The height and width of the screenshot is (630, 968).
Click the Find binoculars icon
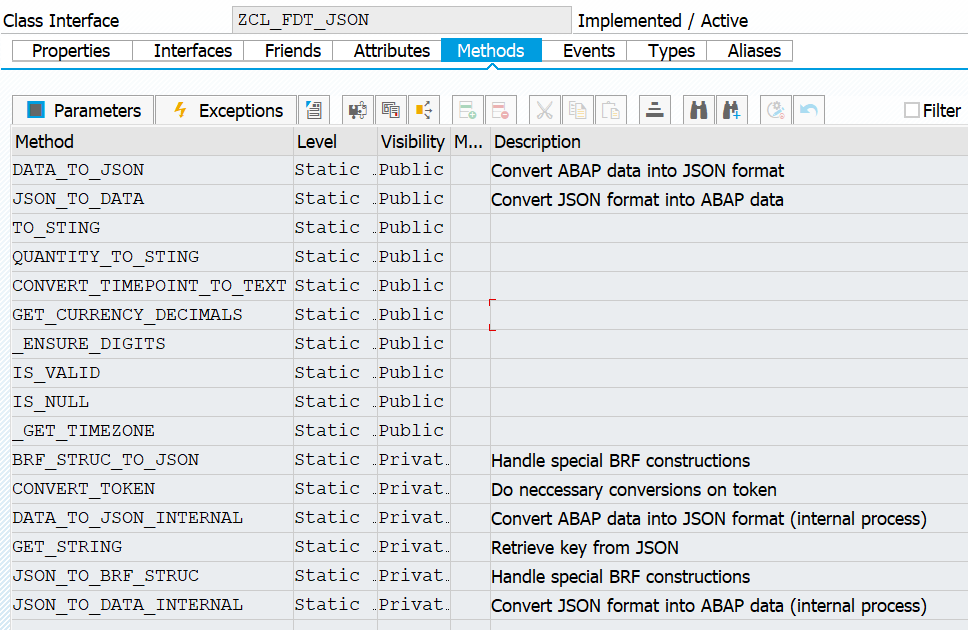(698, 111)
